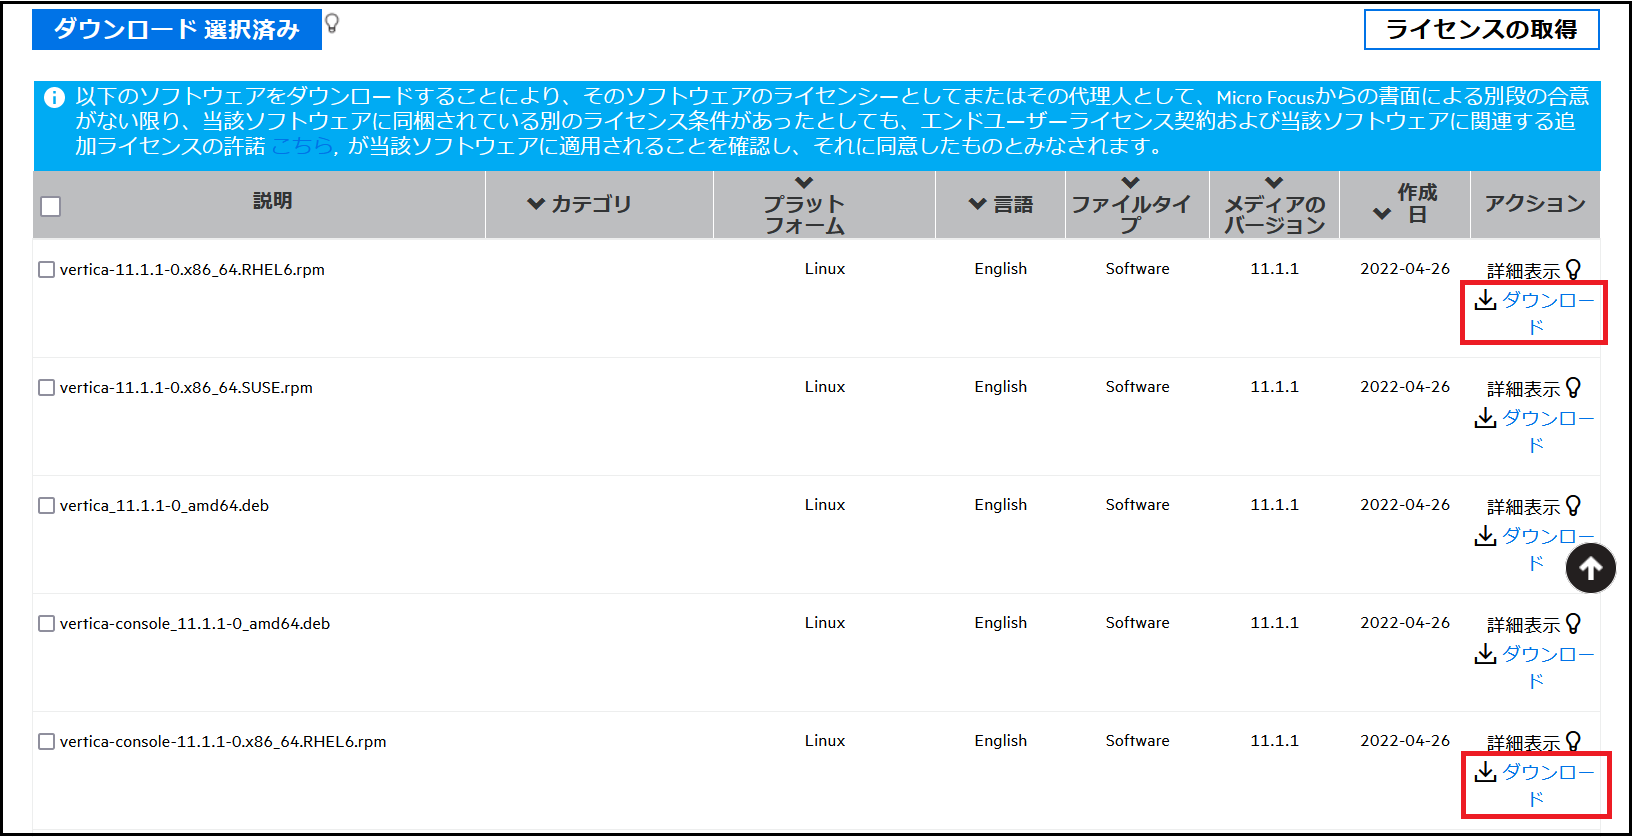Expand the 言語 column filter
This screenshot has width=1633, height=837.
(977, 204)
